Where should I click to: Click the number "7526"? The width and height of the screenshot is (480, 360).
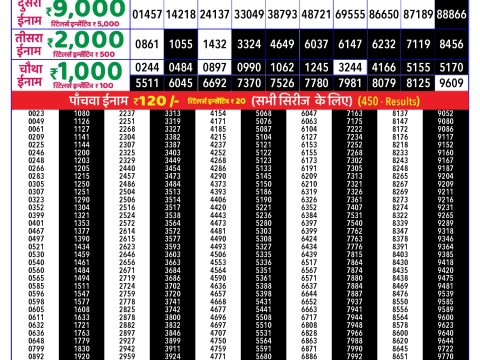tap(282, 83)
